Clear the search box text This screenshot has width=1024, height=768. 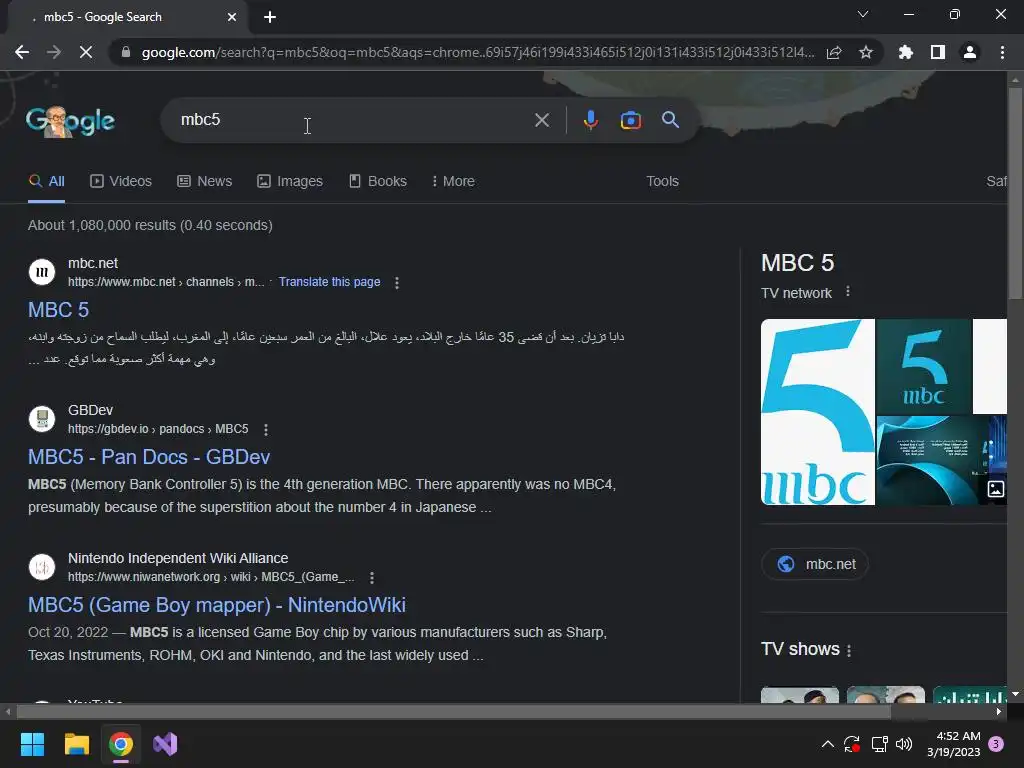pyautogui.click(x=541, y=120)
